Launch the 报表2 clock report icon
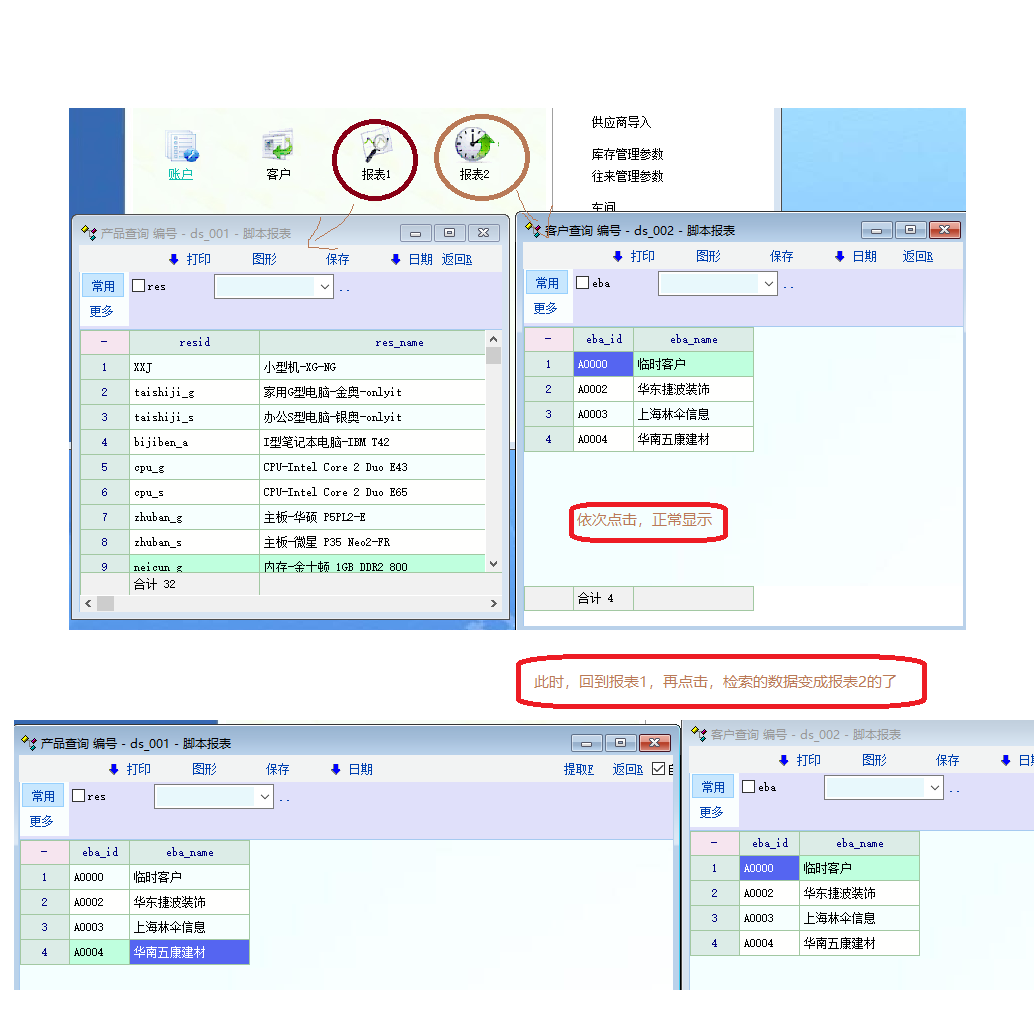Viewport: 1034px width, 1012px height. click(x=475, y=150)
